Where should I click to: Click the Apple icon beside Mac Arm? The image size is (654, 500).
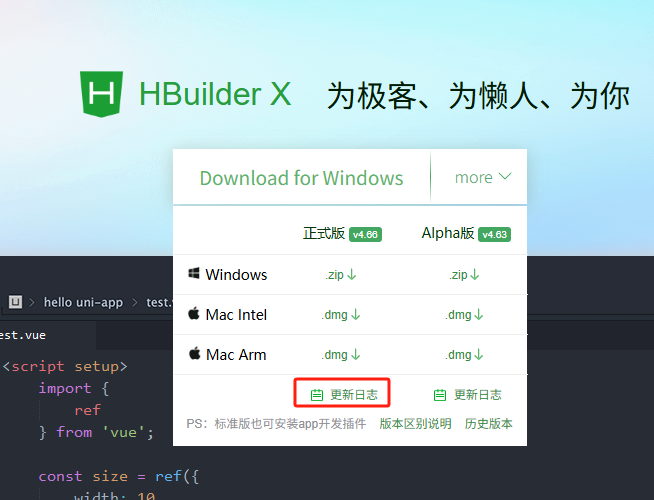(194, 353)
